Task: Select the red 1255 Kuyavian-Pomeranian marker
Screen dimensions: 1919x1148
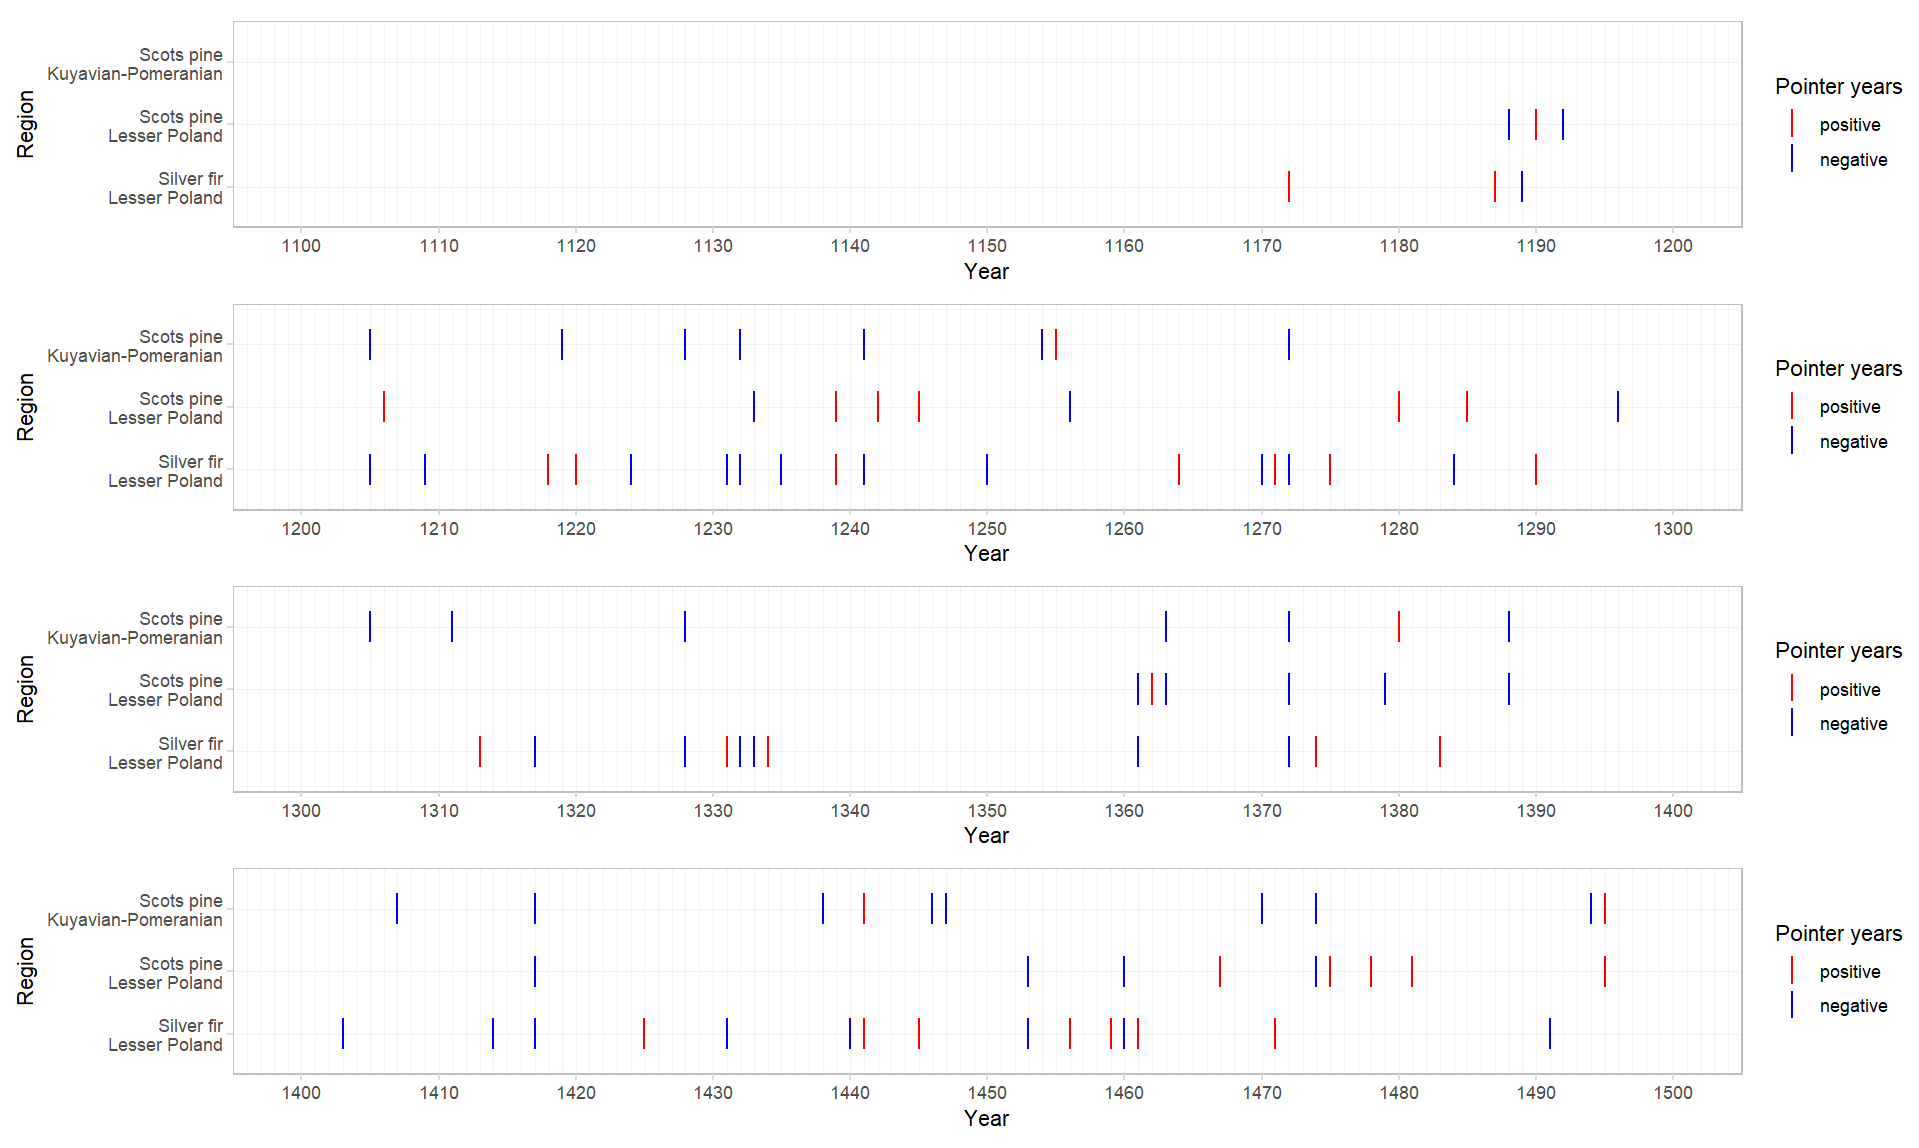Action: click(x=1055, y=344)
